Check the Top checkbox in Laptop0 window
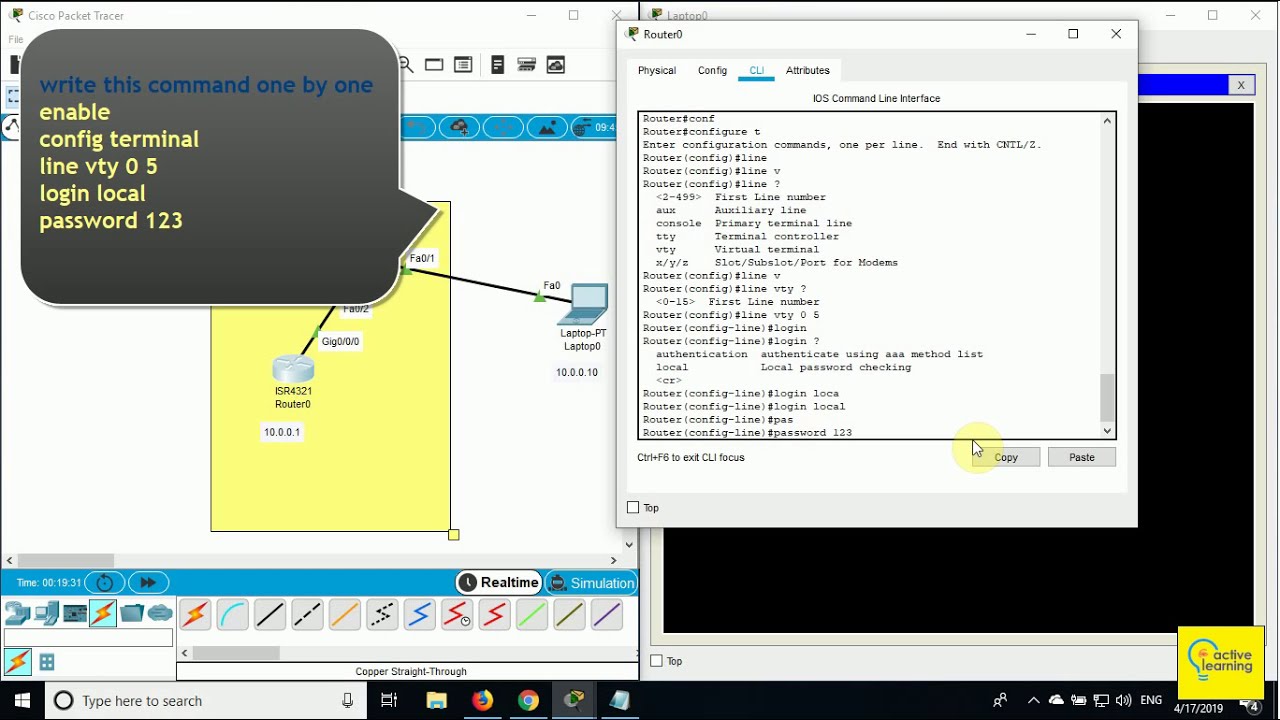 [656, 661]
